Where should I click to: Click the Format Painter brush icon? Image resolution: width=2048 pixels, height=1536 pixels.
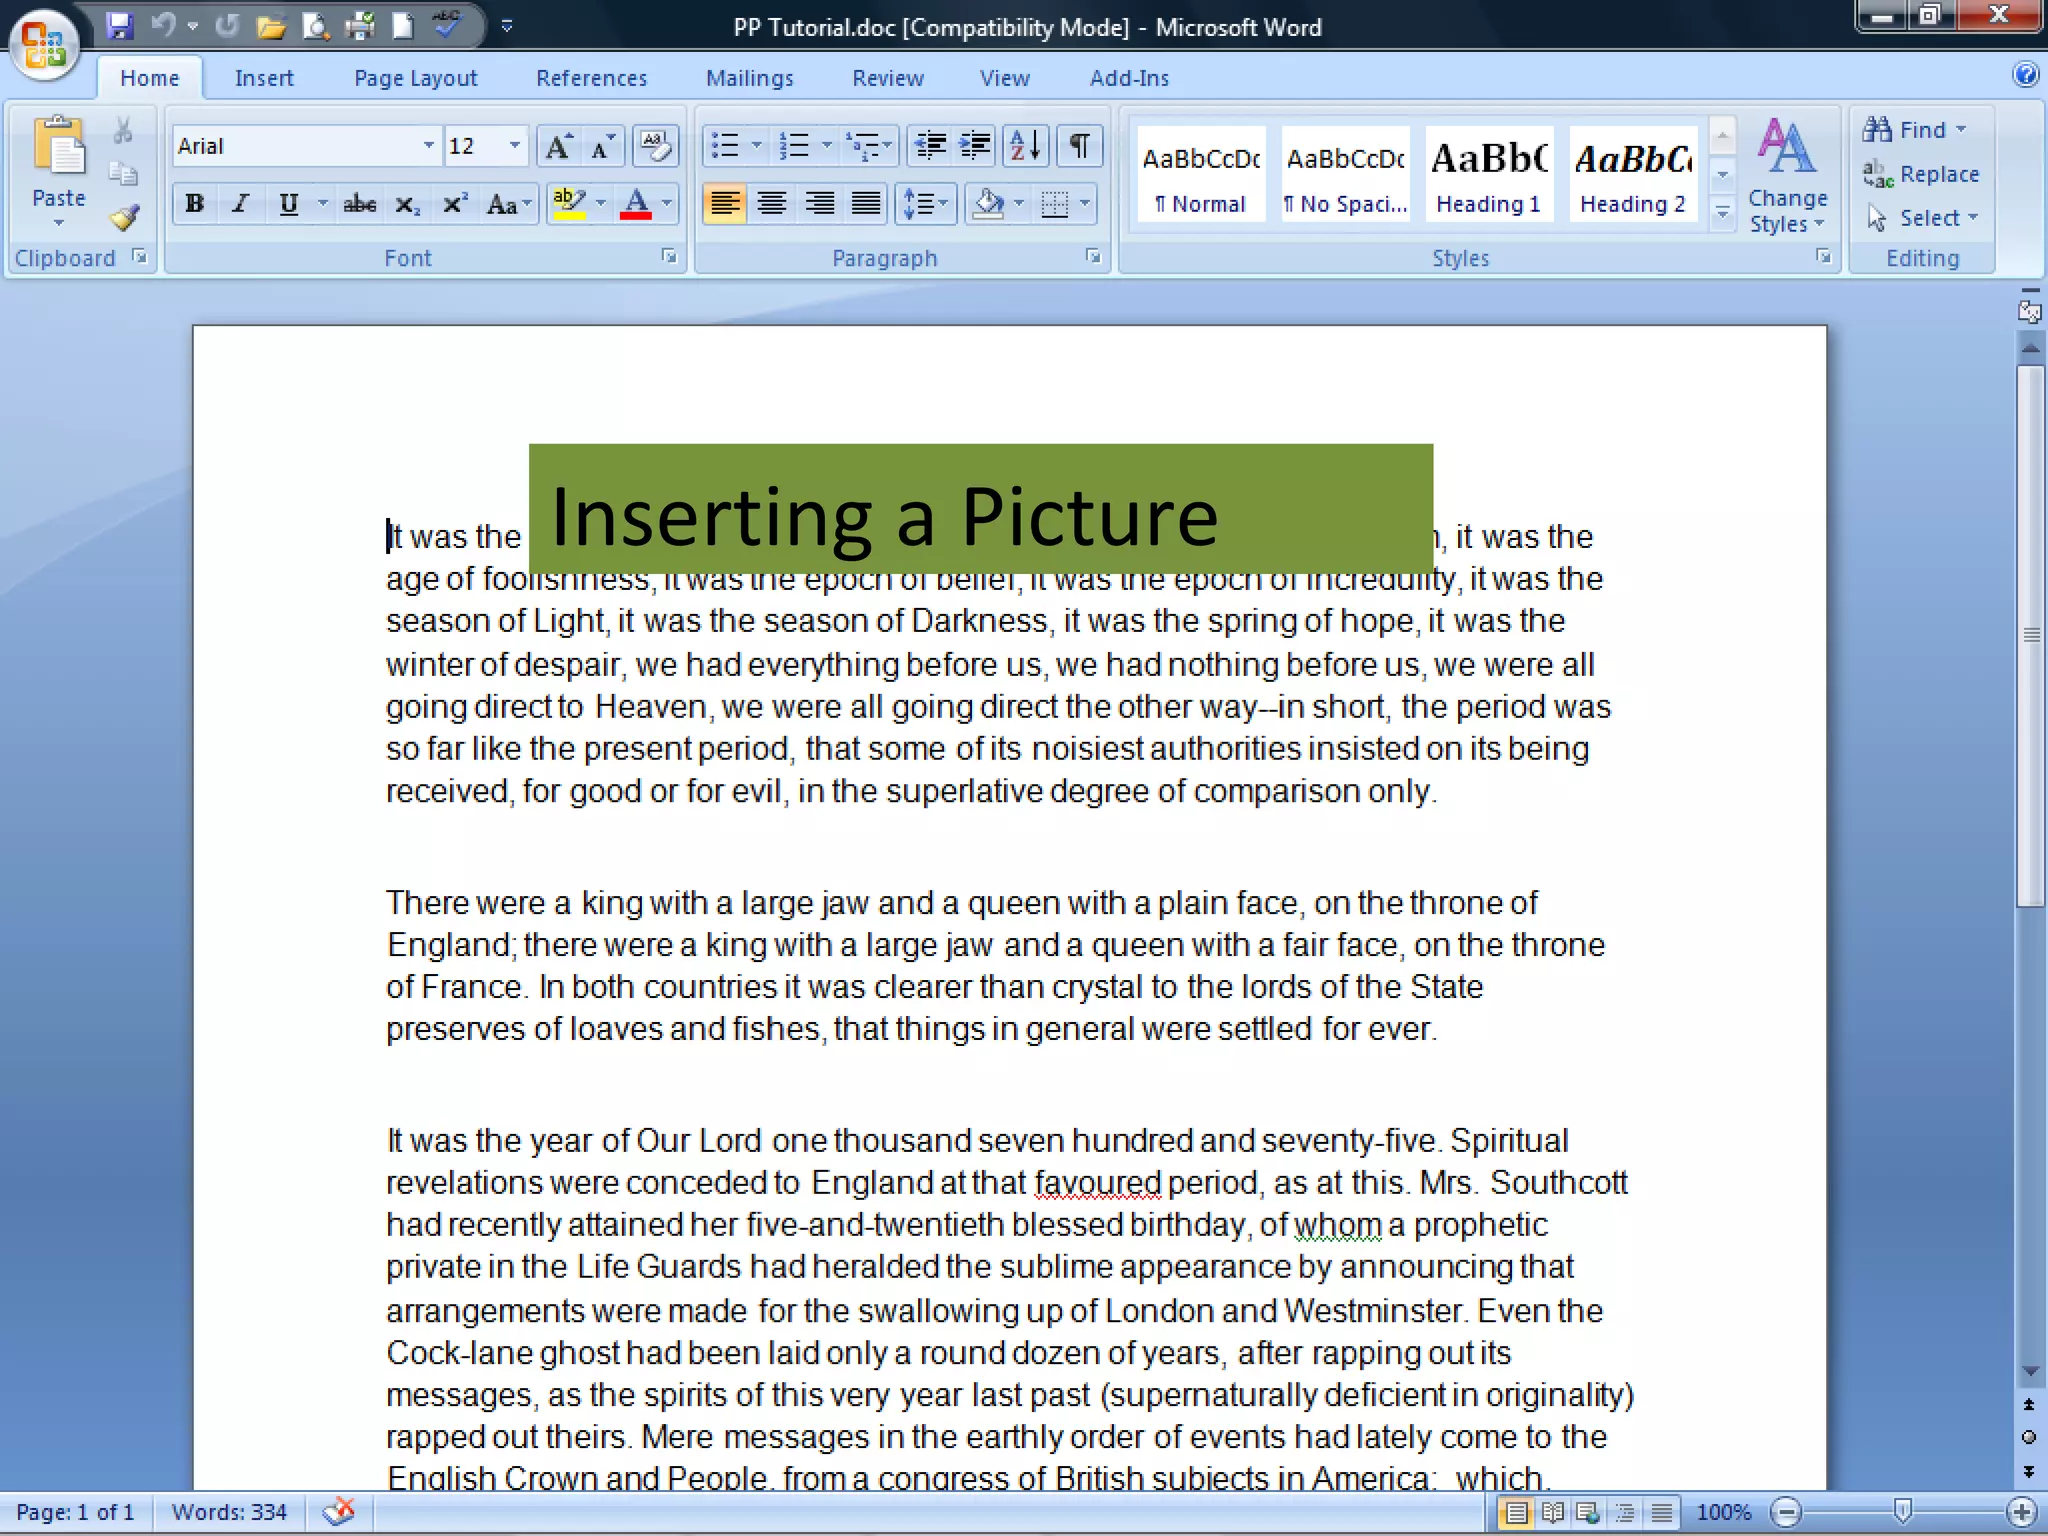[125, 217]
